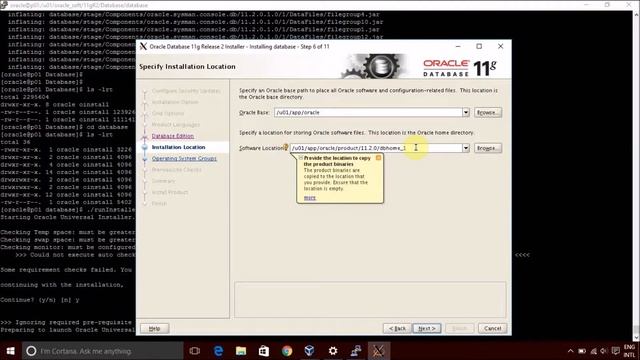Click into the Oracle Base path field
Image resolution: width=640 pixels, height=360 pixels.
pyautogui.click(x=368, y=112)
